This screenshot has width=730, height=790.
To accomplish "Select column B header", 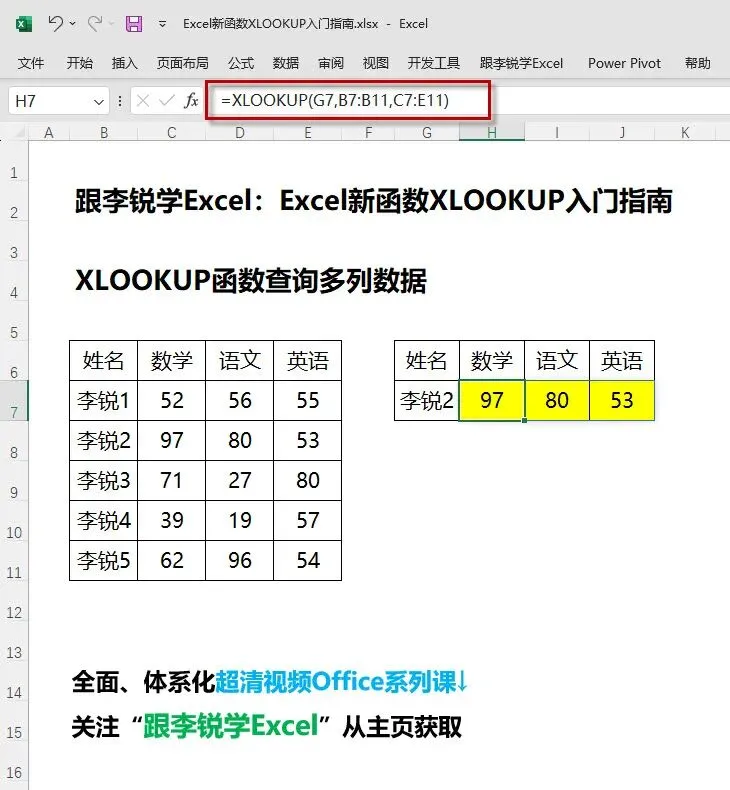I will click(x=104, y=133).
